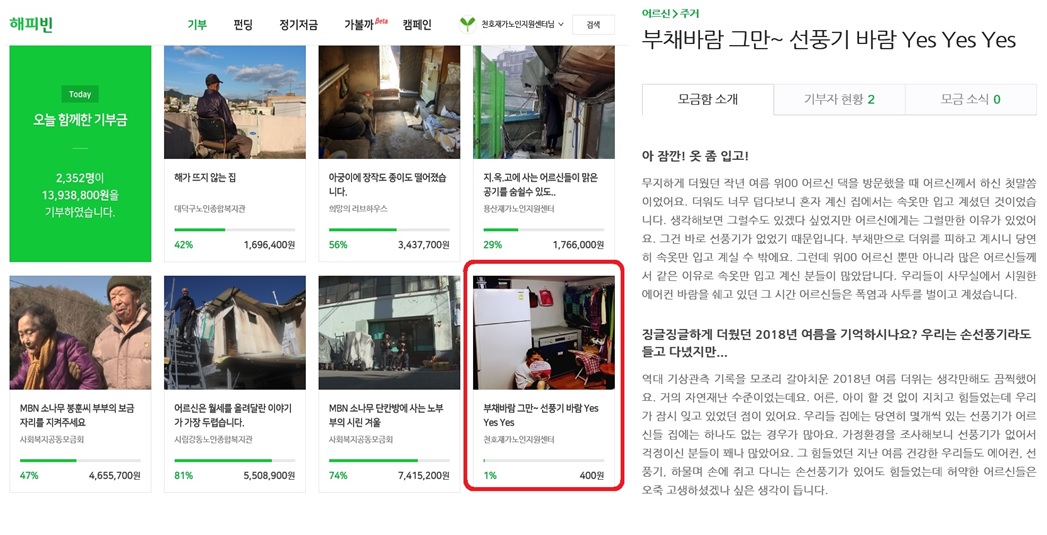
Task: Click the 해피빈 logo
Action: tap(31, 25)
